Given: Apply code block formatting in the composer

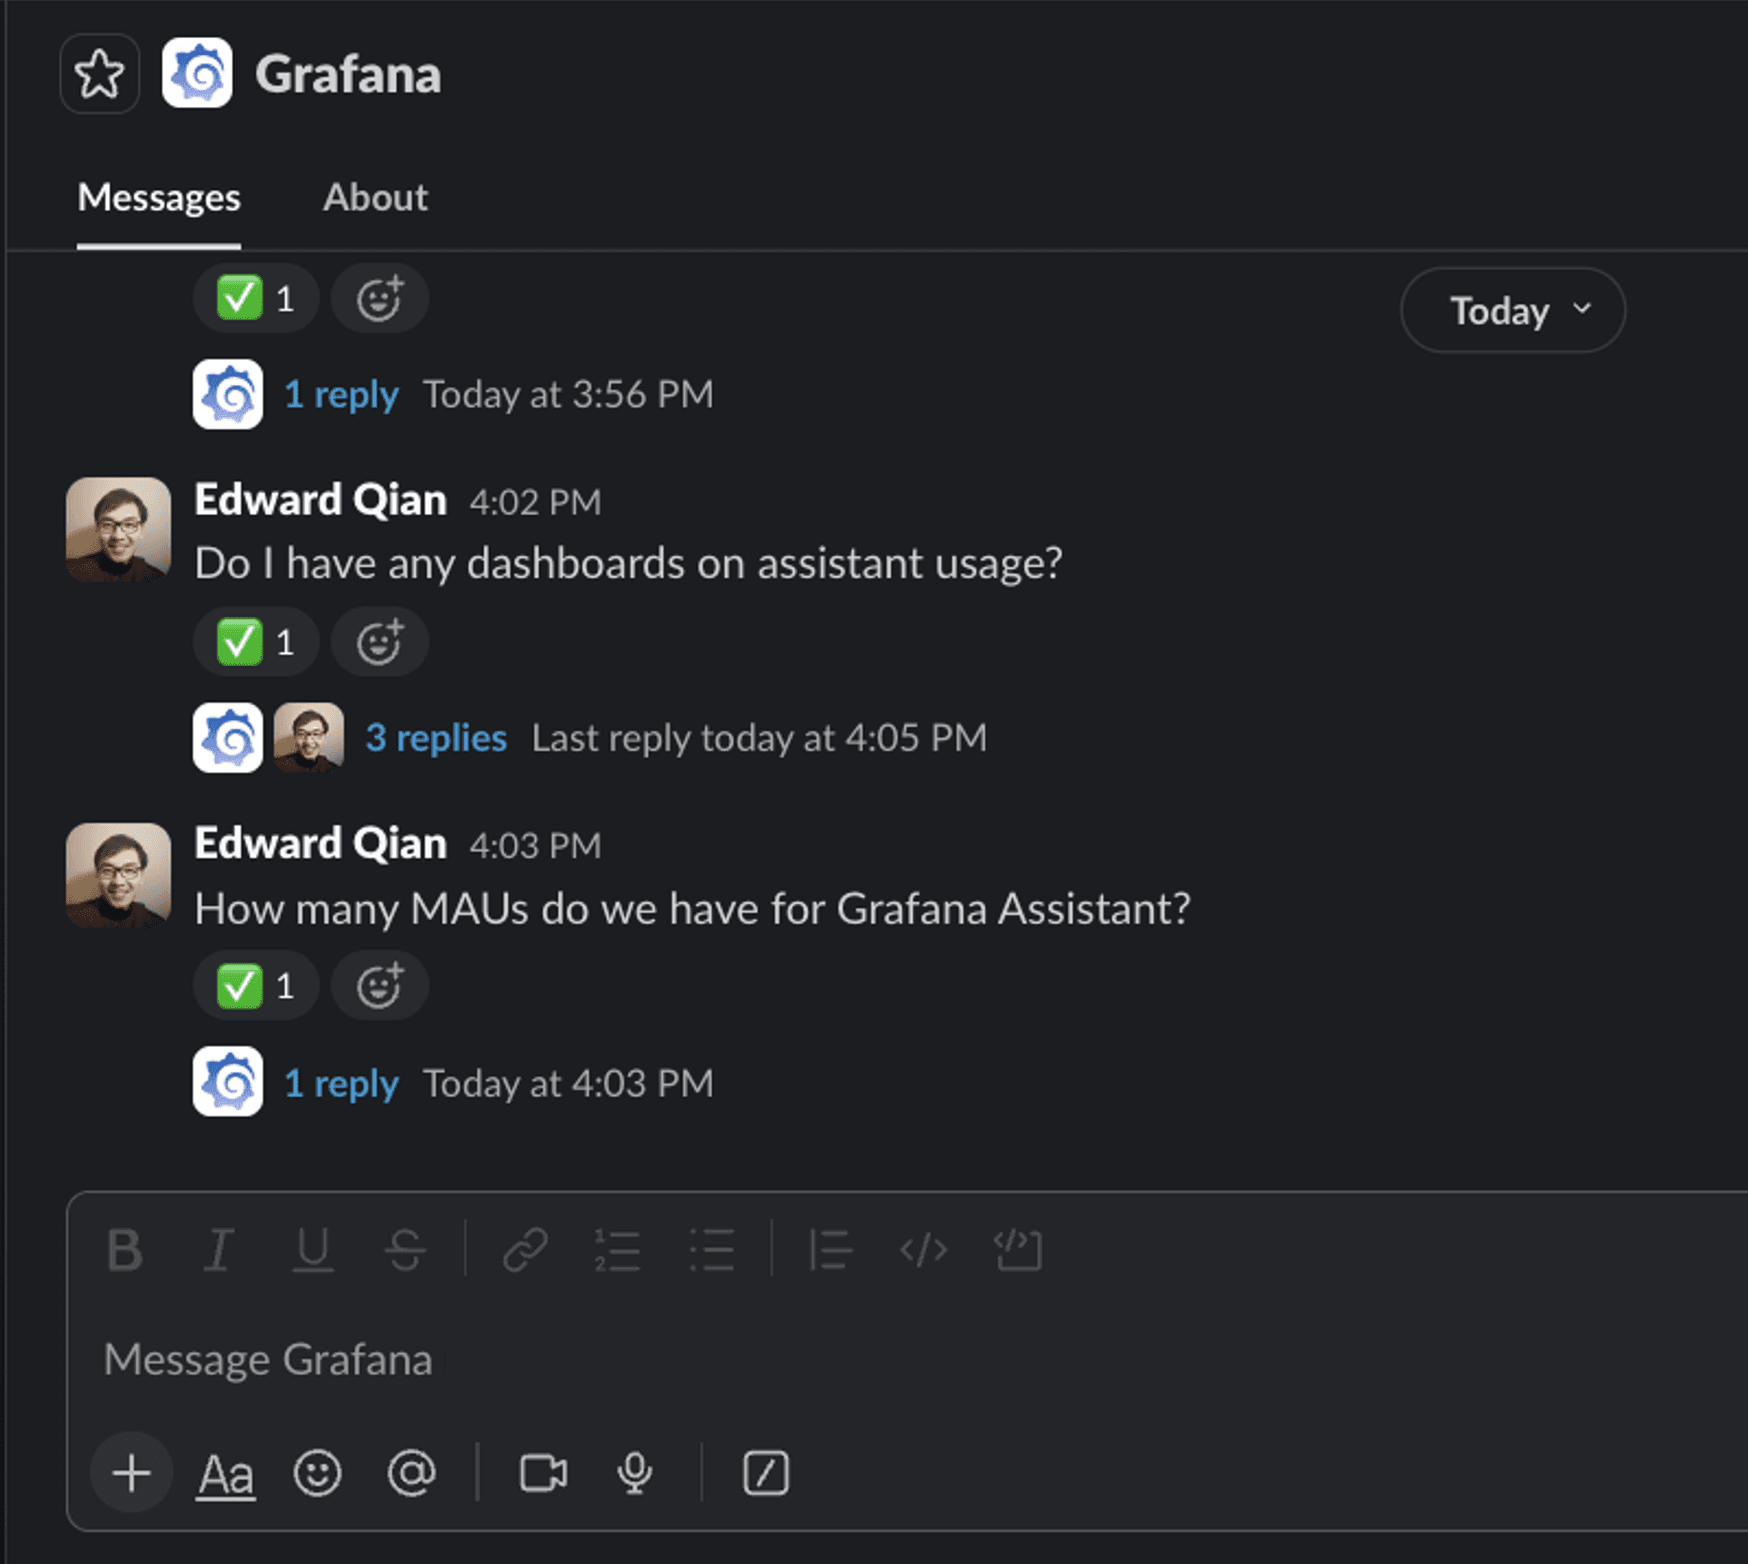Looking at the screenshot, I should click(1019, 1249).
